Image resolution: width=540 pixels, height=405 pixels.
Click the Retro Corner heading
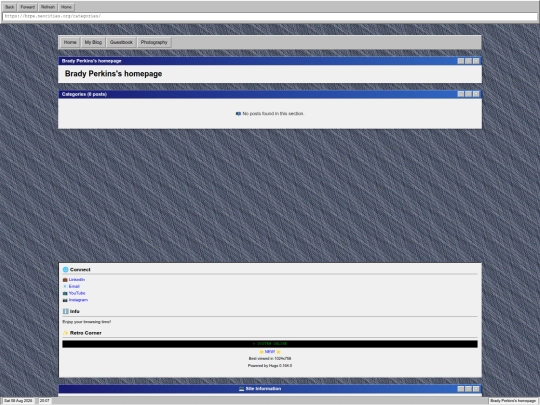pyautogui.click(x=85, y=333)
